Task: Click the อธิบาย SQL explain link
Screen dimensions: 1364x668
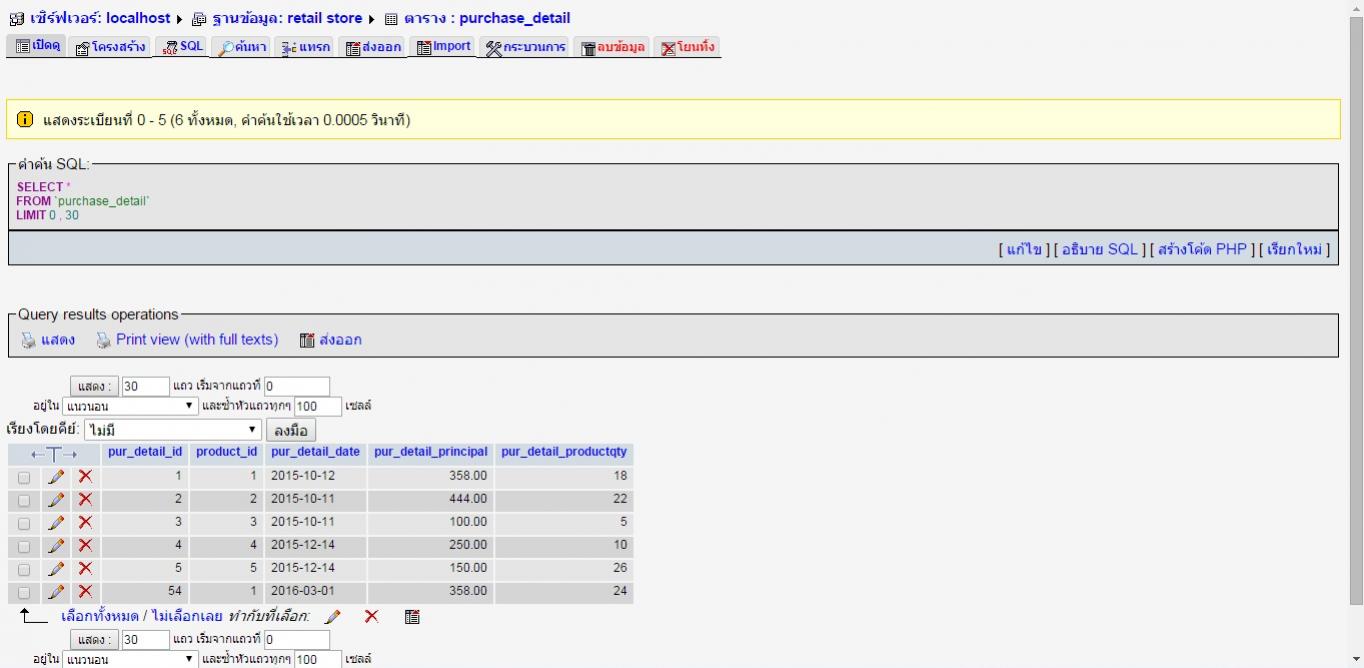Action: [1100, 249]
